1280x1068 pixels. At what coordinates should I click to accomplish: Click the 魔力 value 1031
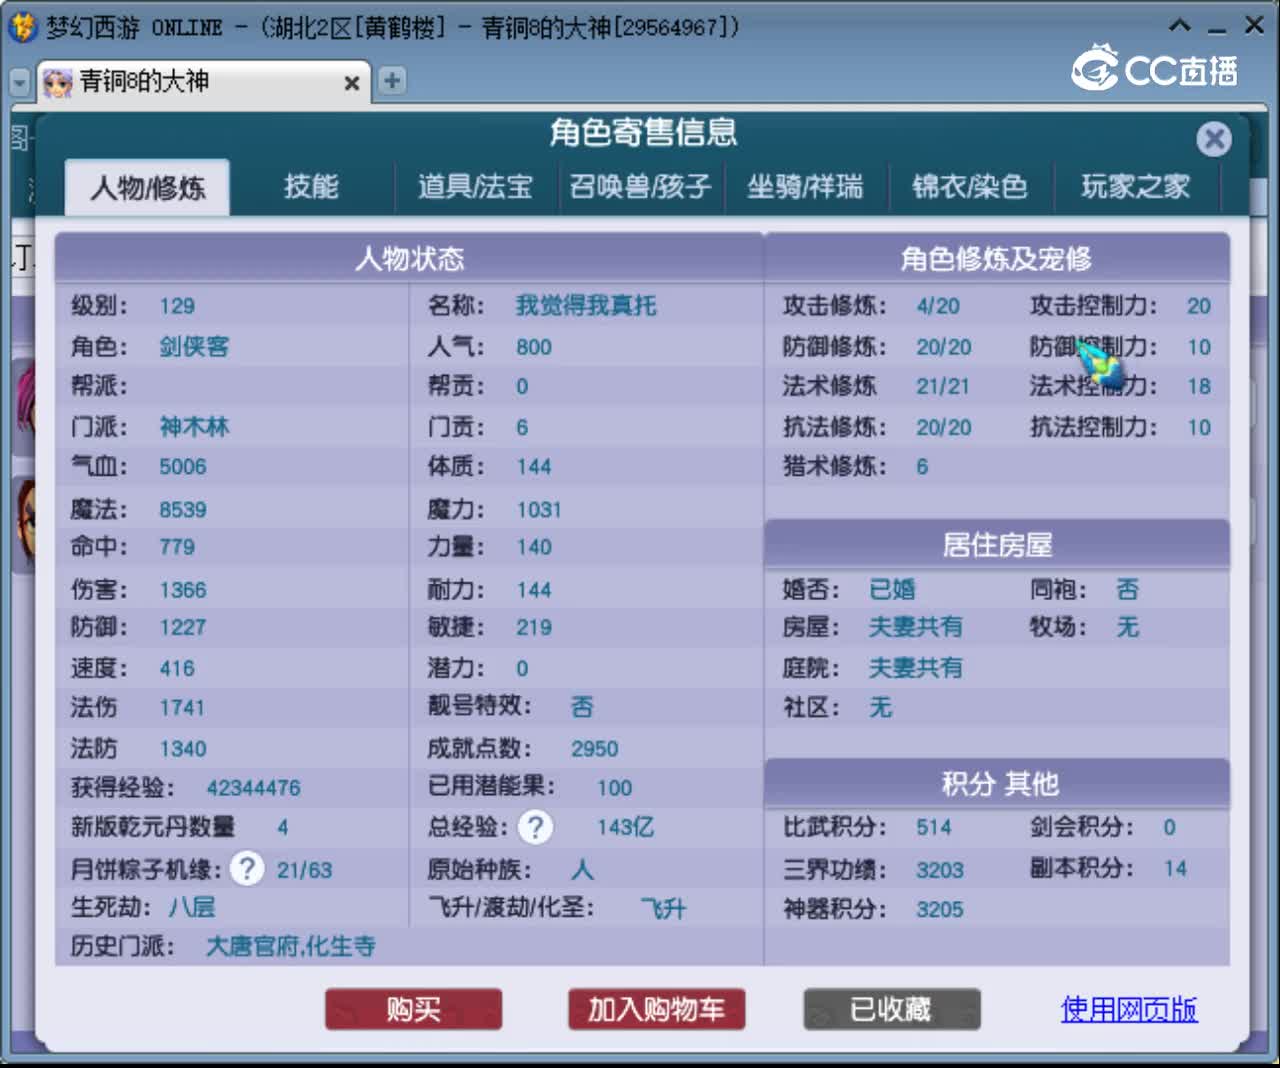pos(539,510)
